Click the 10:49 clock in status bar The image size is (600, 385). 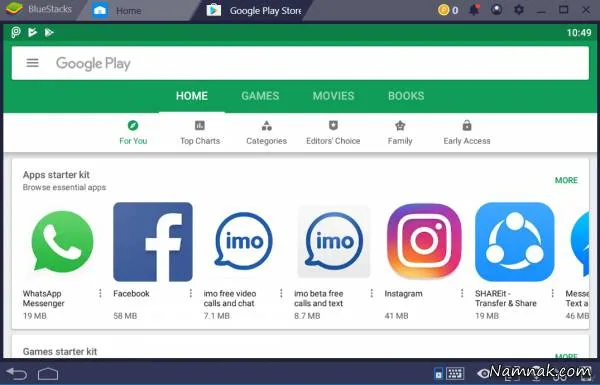point(579,33)
